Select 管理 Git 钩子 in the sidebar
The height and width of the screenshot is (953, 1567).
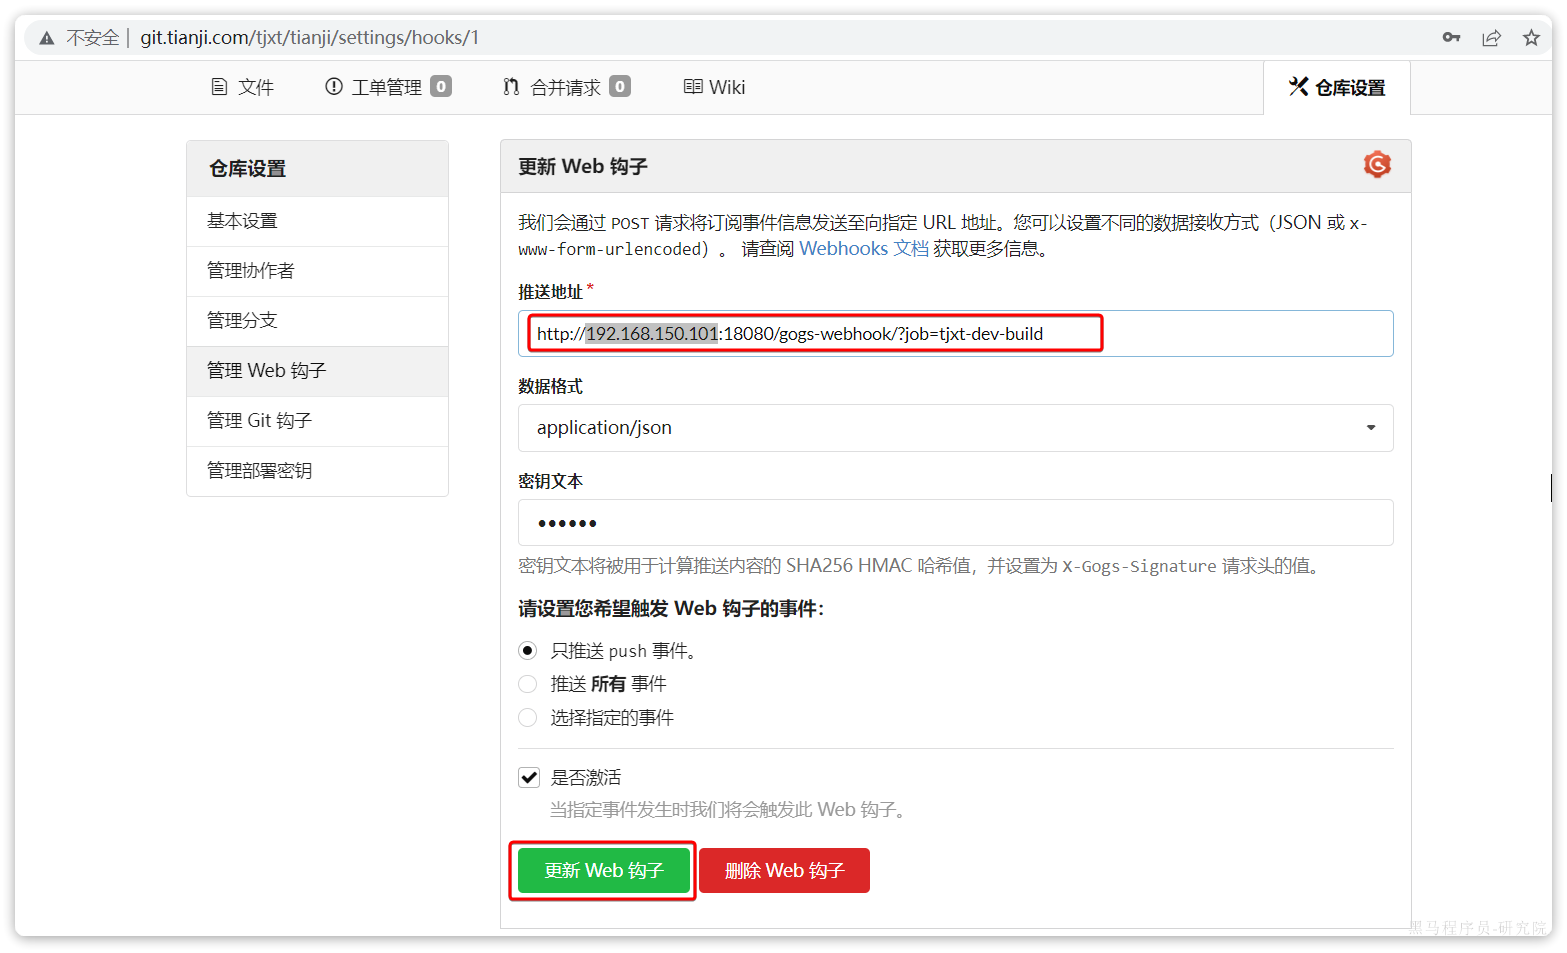(x=317, y=421)
